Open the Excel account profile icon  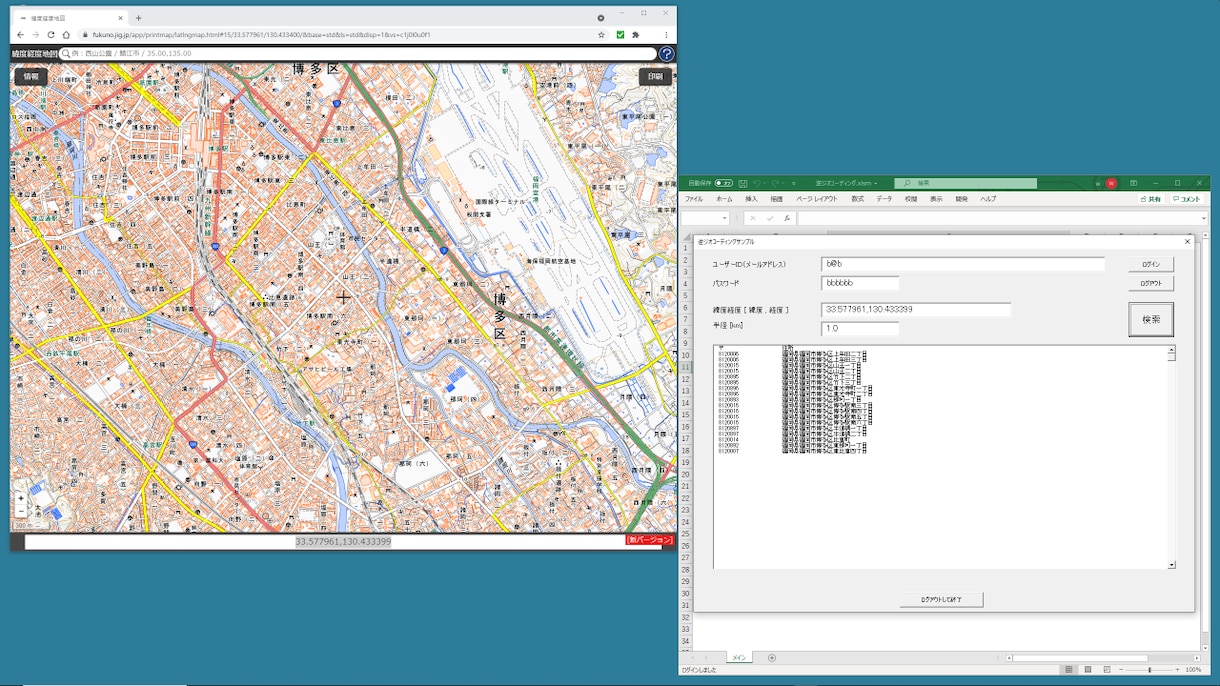1111,184
